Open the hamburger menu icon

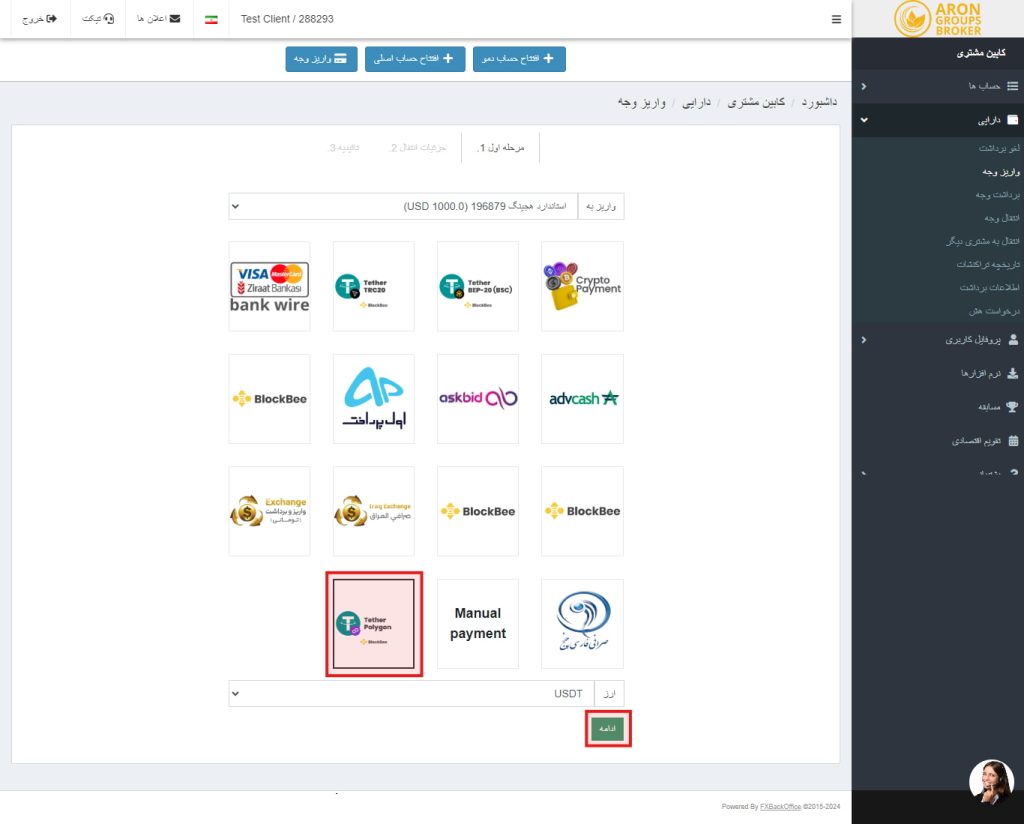pyautogui.click(x=836, y=20)
